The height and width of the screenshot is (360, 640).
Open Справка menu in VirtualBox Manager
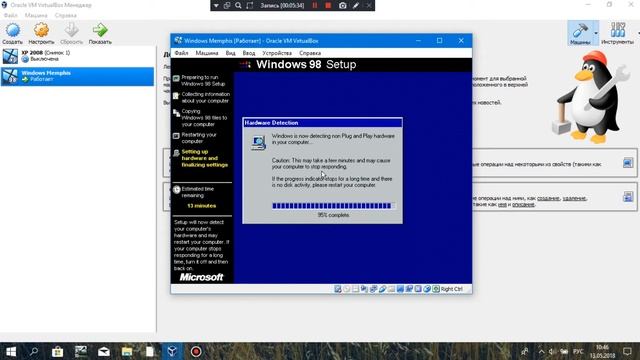[x=65, y=15]
